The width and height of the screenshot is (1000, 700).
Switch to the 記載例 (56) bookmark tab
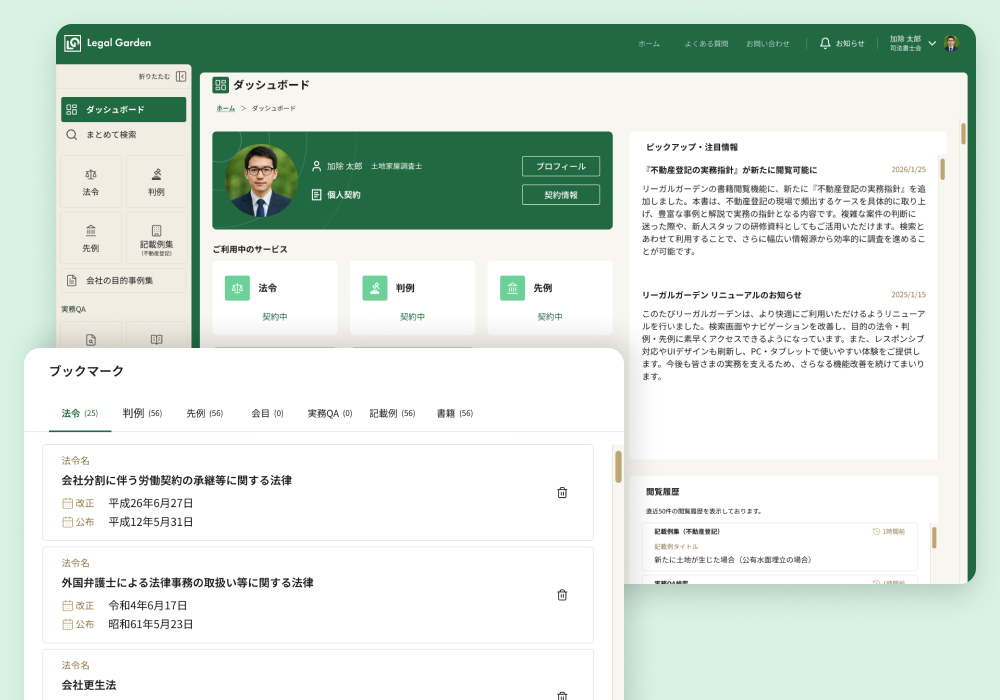tap(392, 414)
